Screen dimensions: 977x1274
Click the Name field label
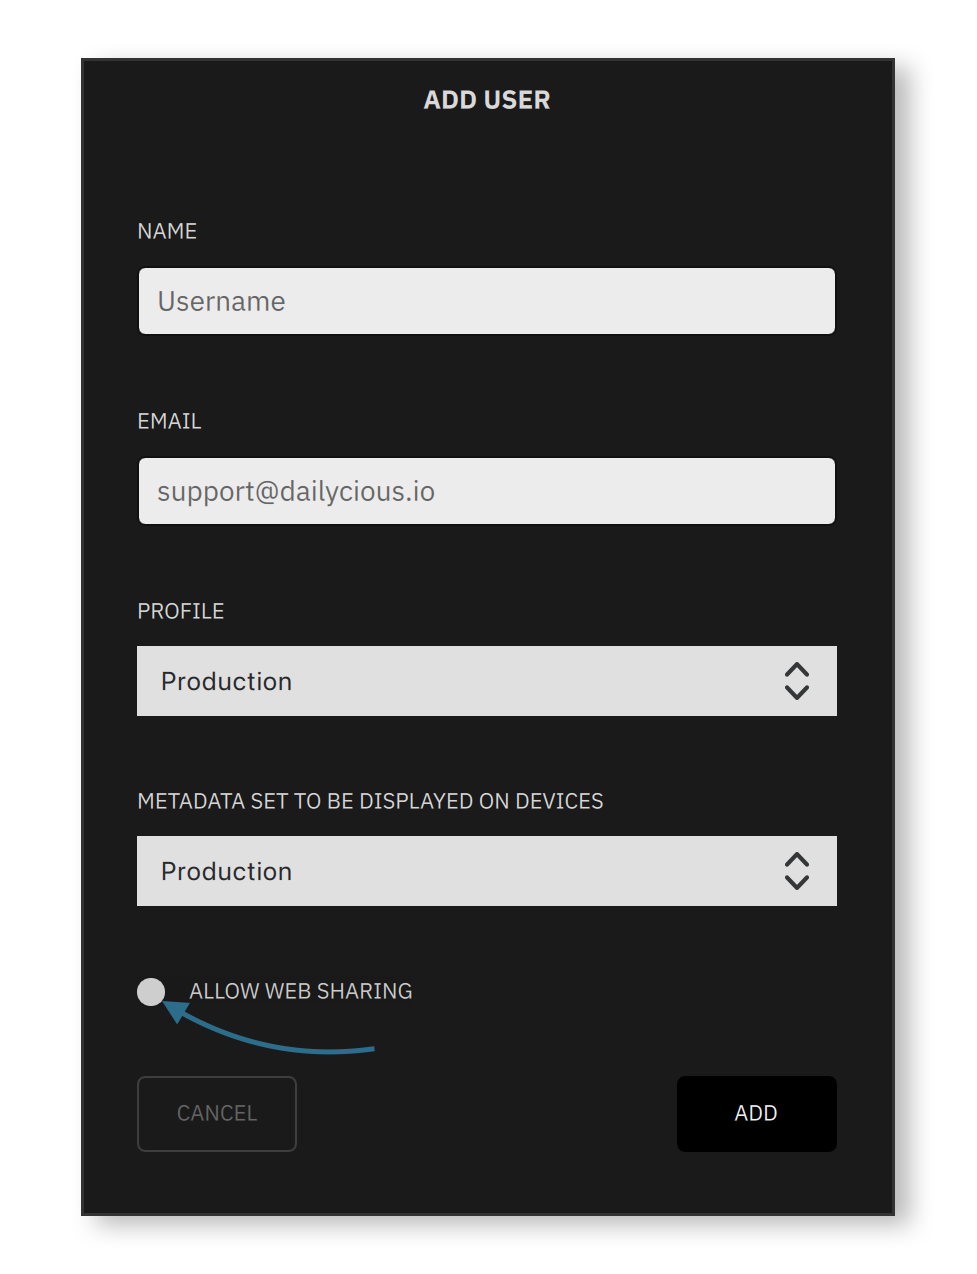[x=167, y=231]
